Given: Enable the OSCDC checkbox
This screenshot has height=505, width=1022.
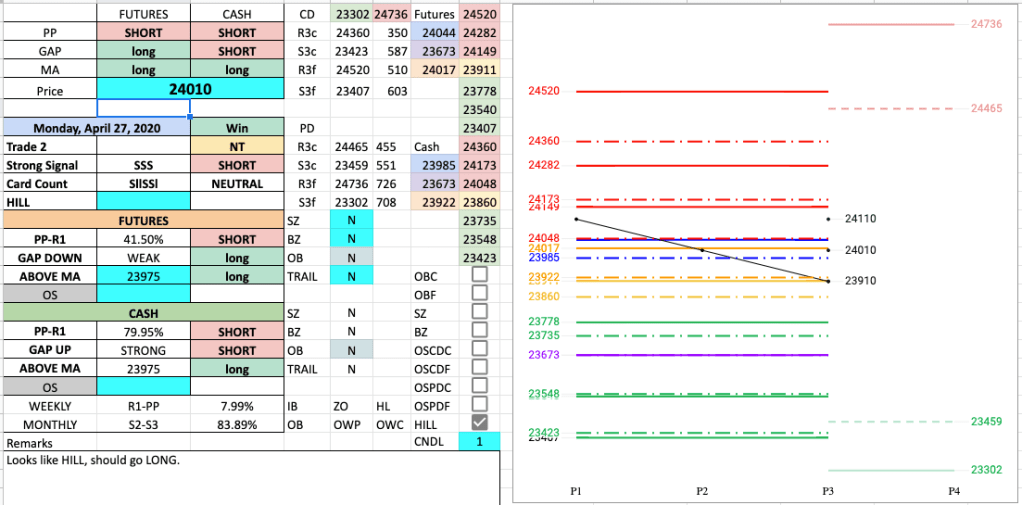Looking at the screenshot, I should 479,349.
